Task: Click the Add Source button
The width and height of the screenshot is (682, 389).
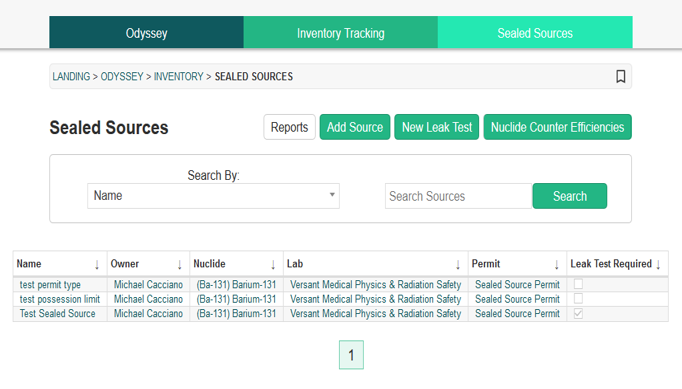Action: (355, 127)
